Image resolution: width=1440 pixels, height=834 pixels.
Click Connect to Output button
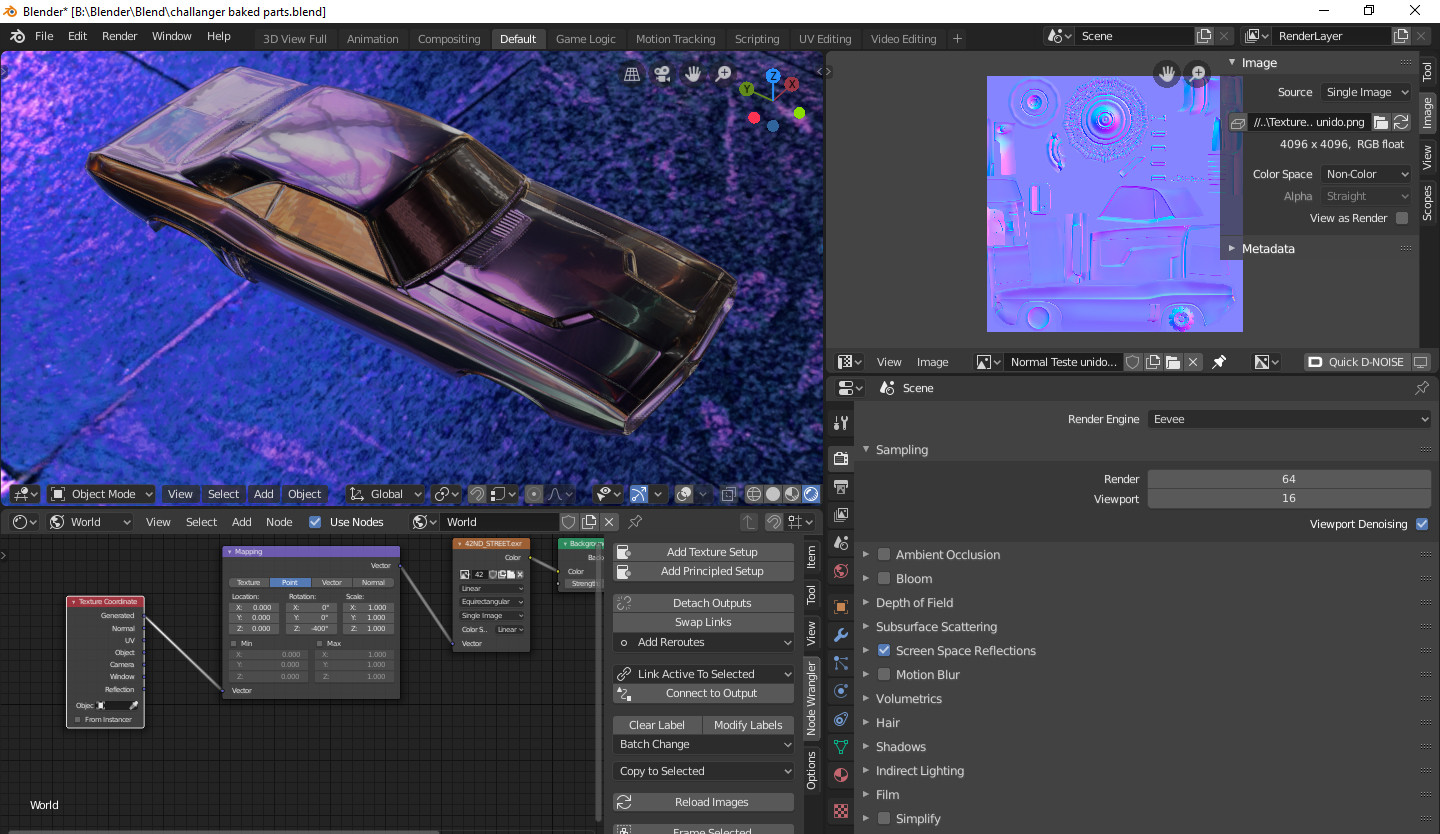pos(705,694)
